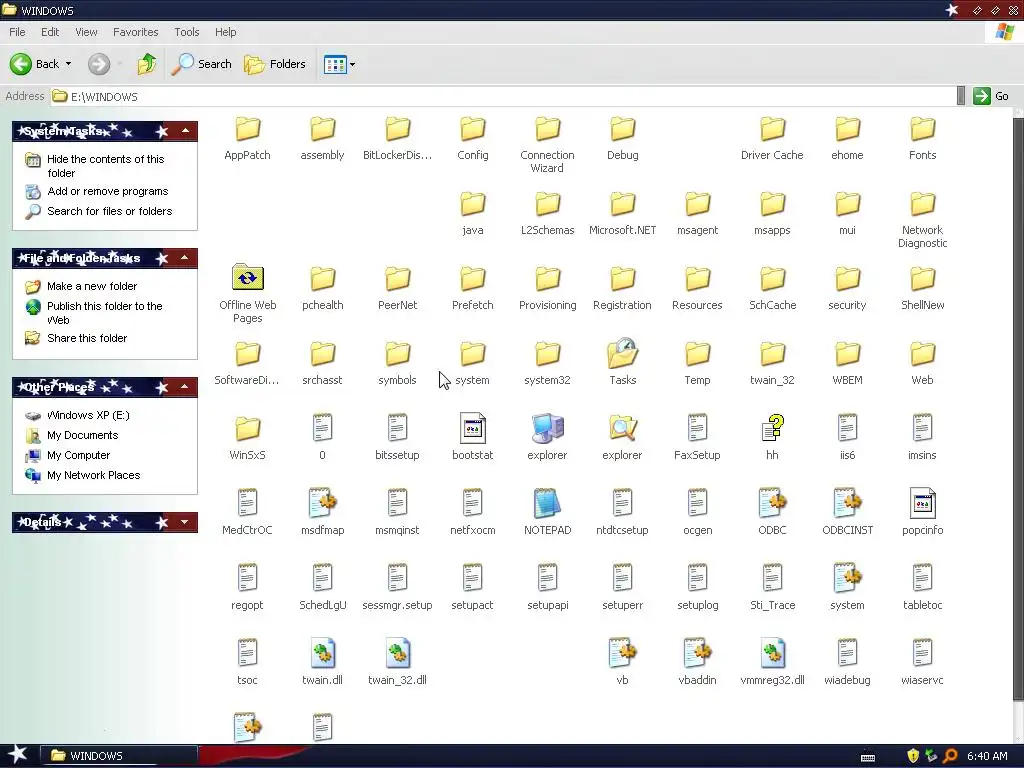
Task: Select the ODBCINST settings file icon
Action: tap(847, 504)
